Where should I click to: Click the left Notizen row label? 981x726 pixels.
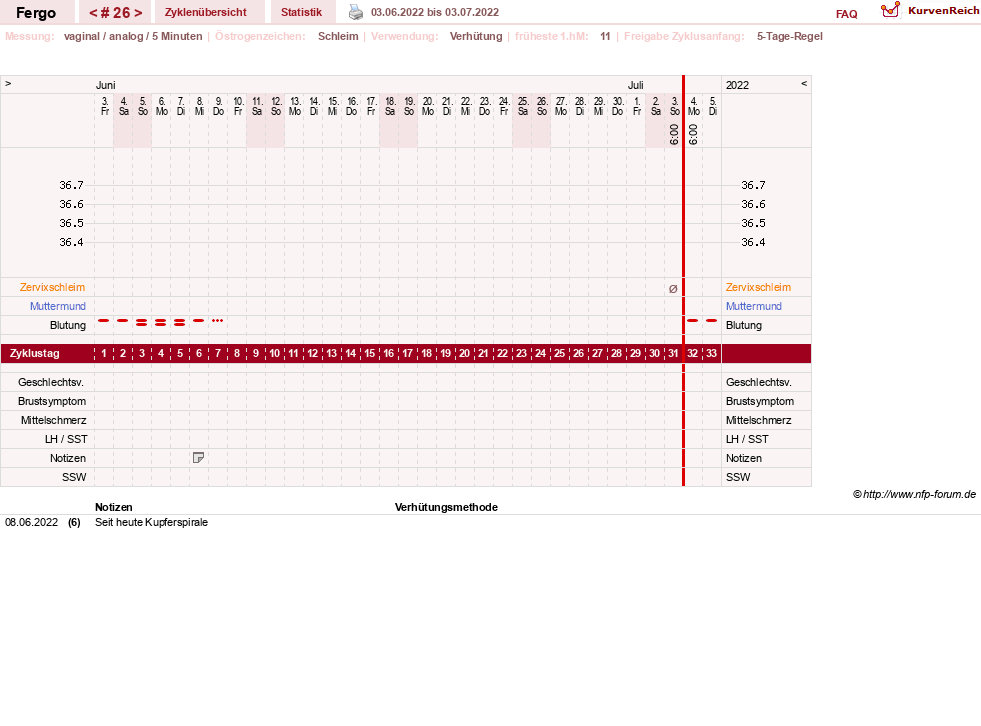coord(68,458)
